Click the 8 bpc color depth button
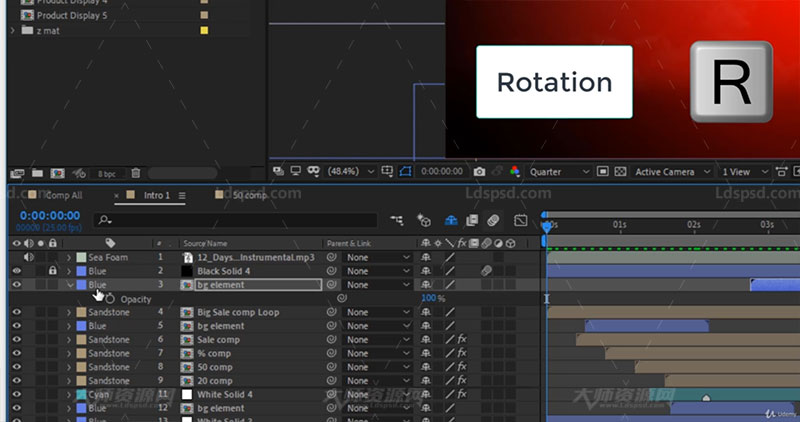Screen dimensions: 800x422 pyautogui.click(x=107, y=174)
